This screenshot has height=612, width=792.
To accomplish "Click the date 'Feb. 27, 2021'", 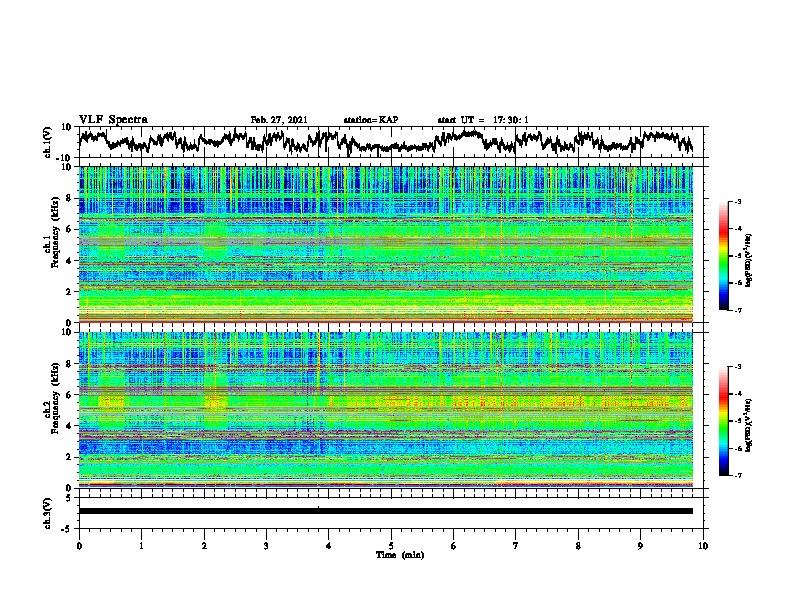I will pos(279,120).
